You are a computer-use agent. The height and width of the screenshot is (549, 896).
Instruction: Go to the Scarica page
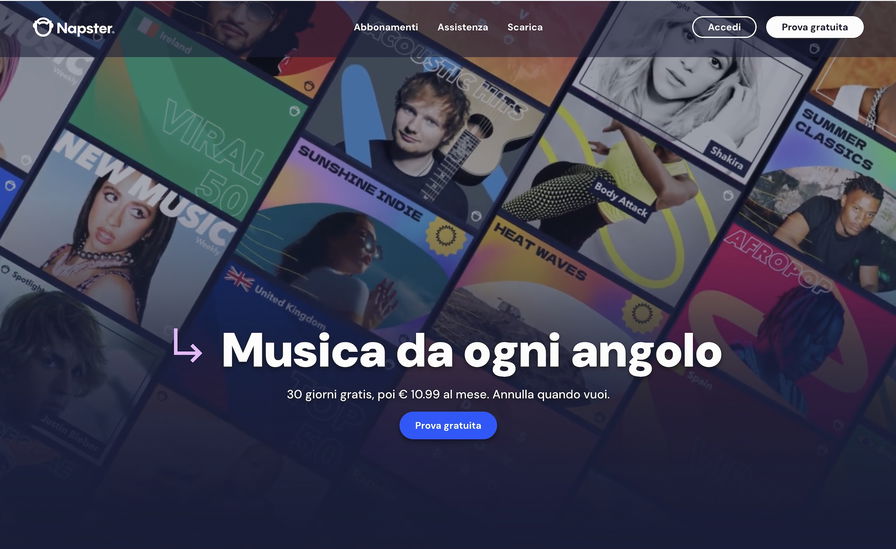(525, 27)
